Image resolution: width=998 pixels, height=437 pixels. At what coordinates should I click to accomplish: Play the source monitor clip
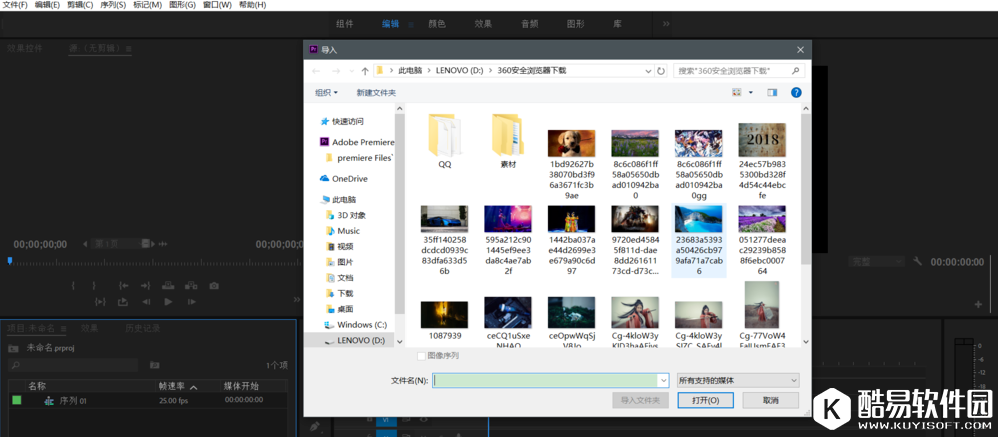point(168,302)
